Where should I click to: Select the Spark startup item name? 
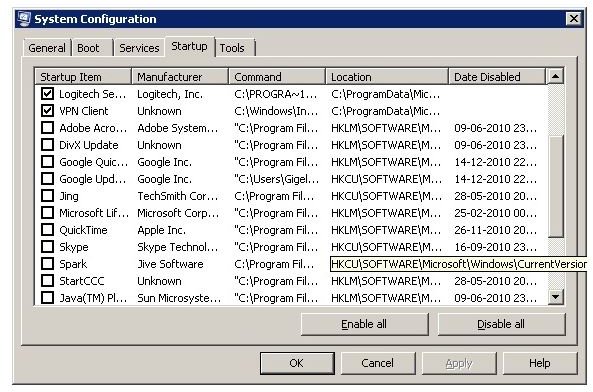click(x=73, y=264)
